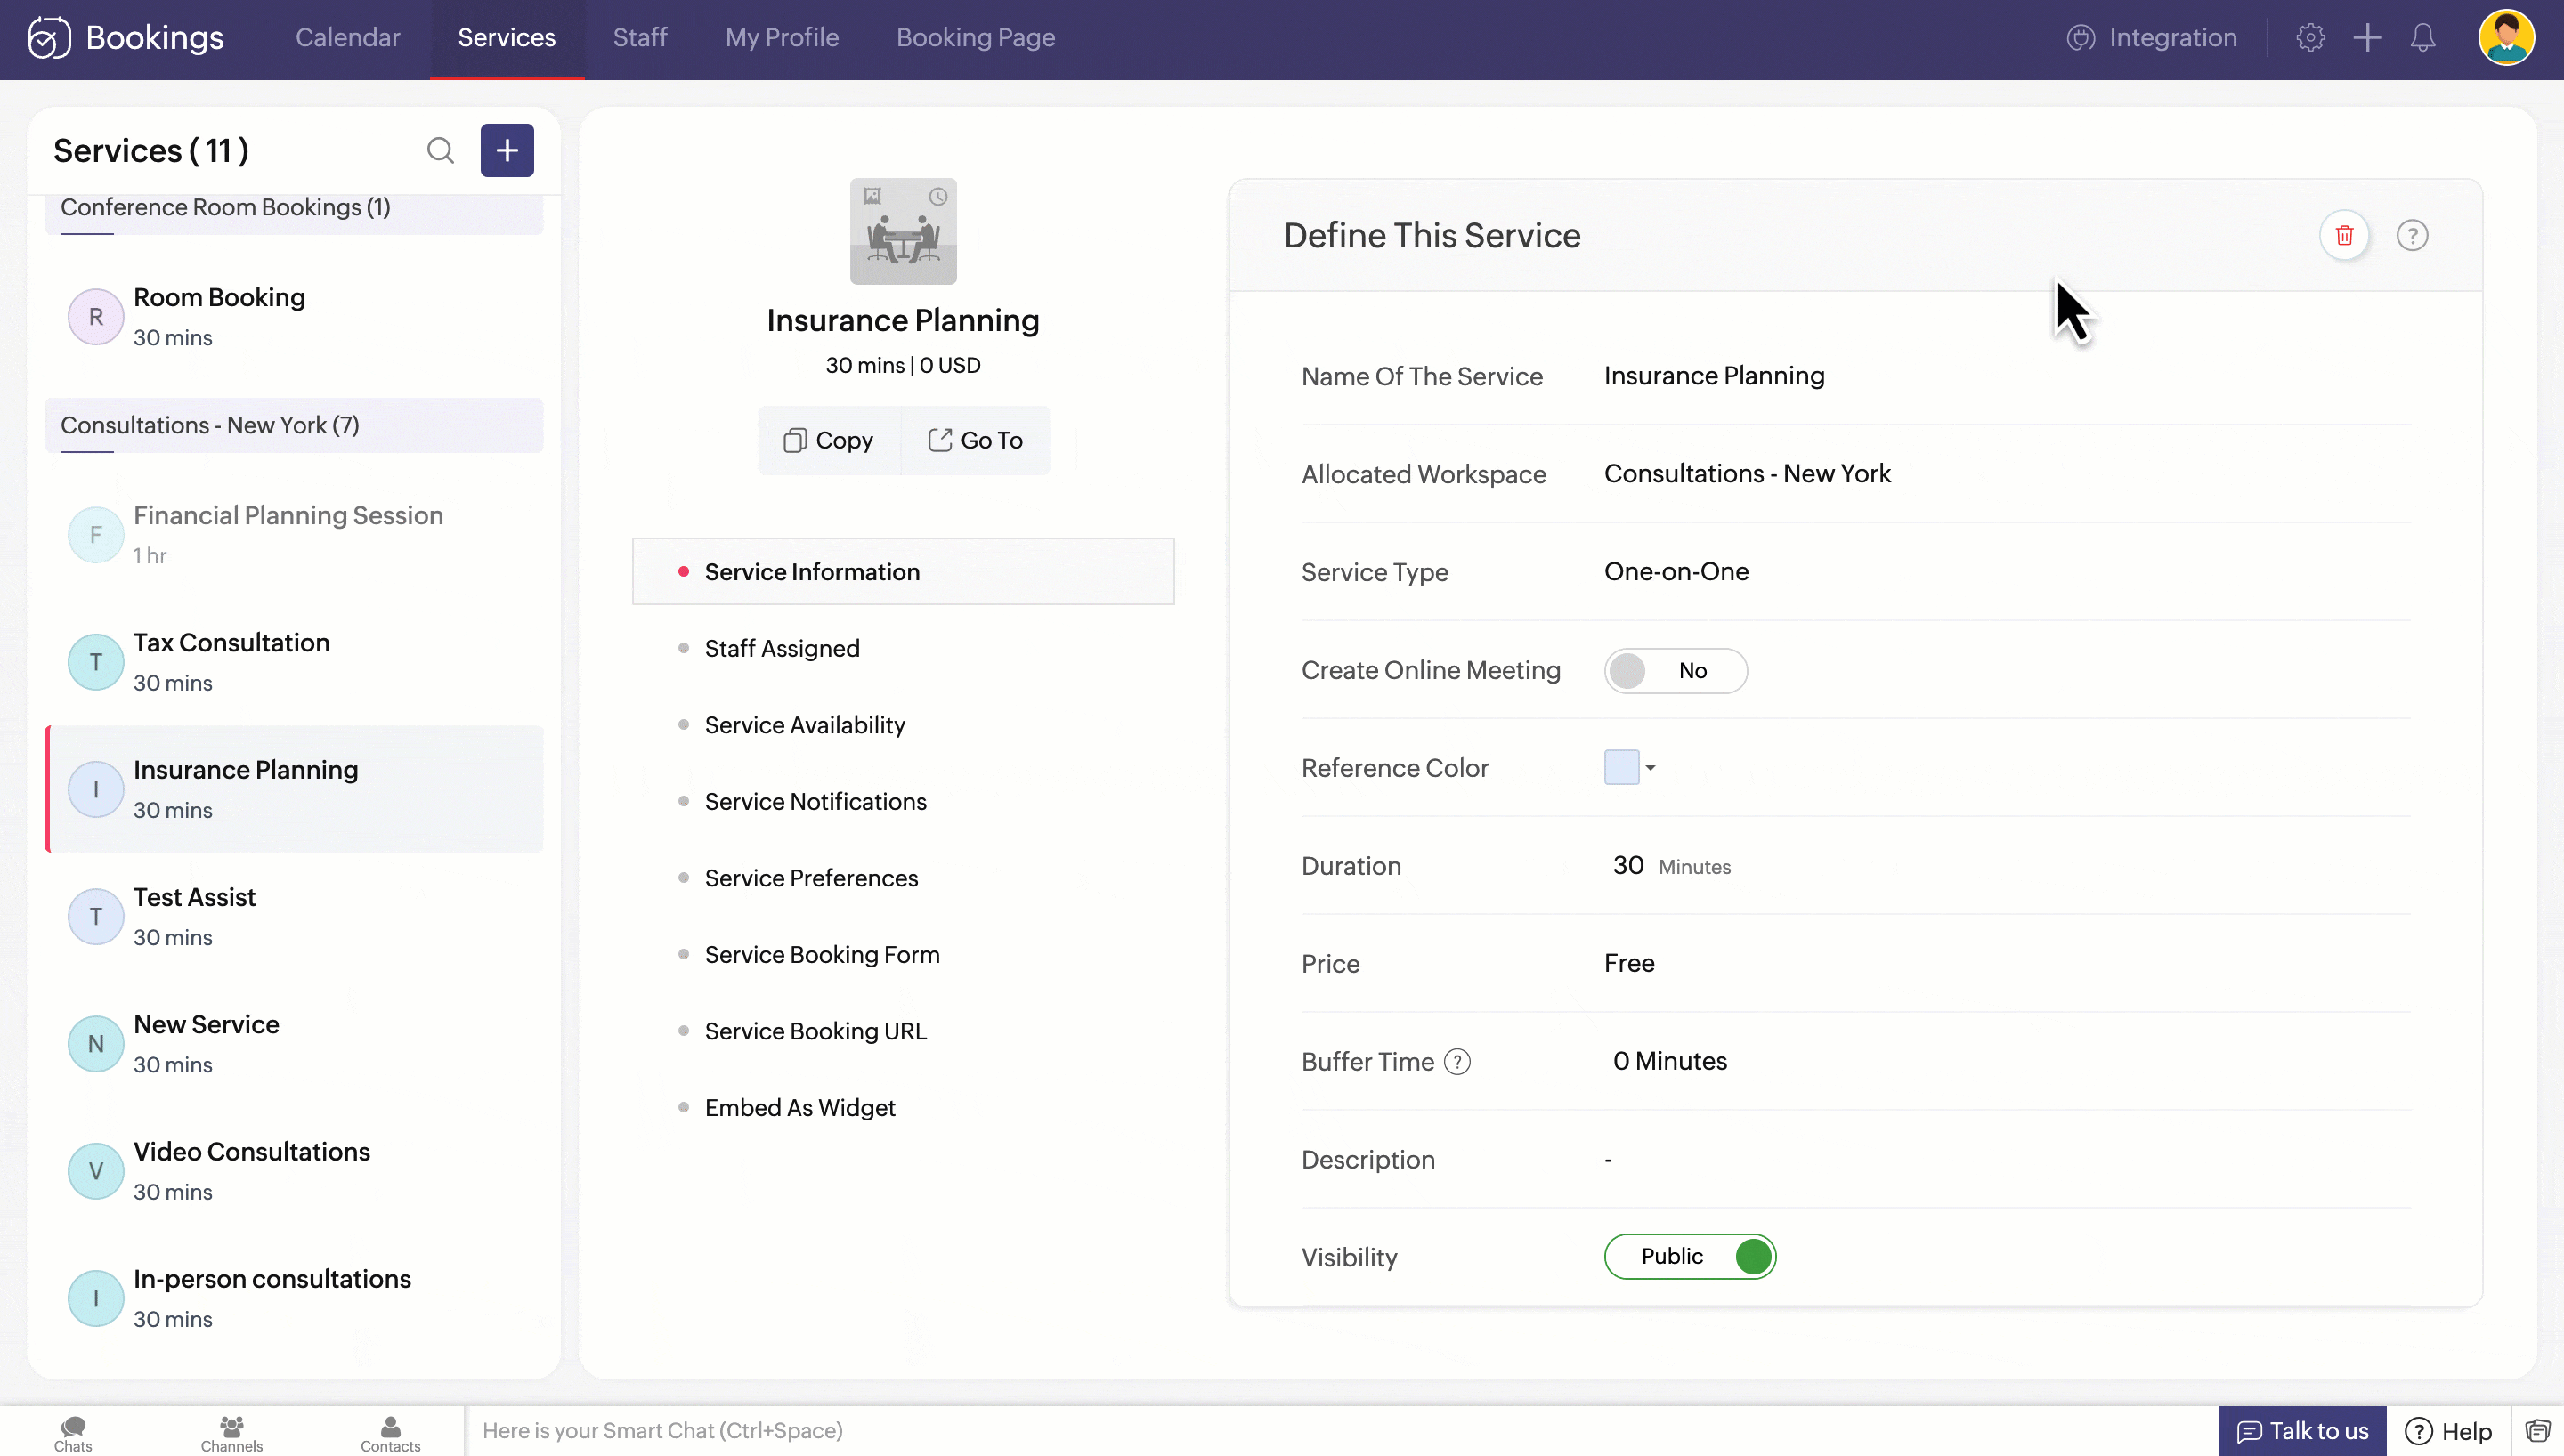This screenshot has width=2564, height=1456.
Task: Click the Talk to us button
Action: 2302,1431
